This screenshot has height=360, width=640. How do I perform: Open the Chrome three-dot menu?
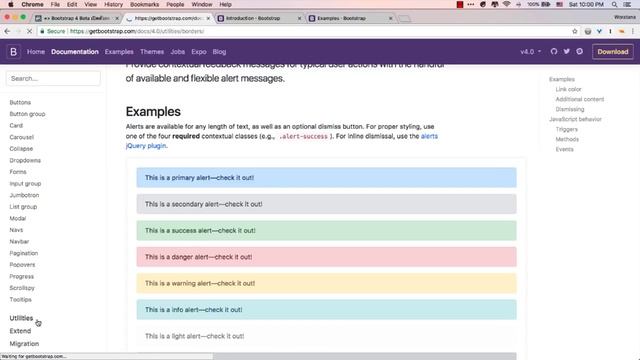tap(633, 31)
